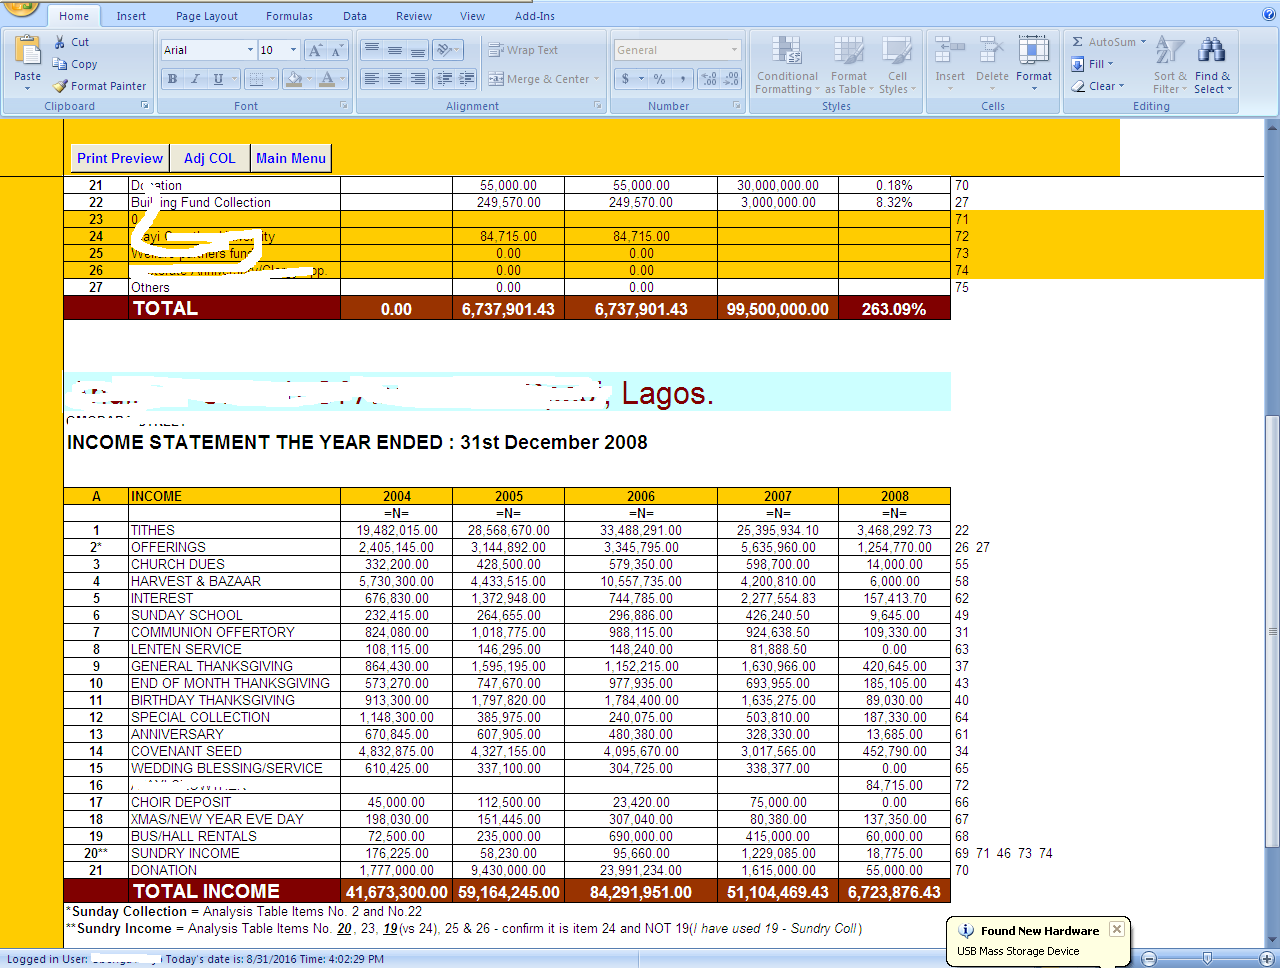The width and height of the screenshot is (1280, 968).
Task: Click the Main Menu button
Action: (291, 158)
